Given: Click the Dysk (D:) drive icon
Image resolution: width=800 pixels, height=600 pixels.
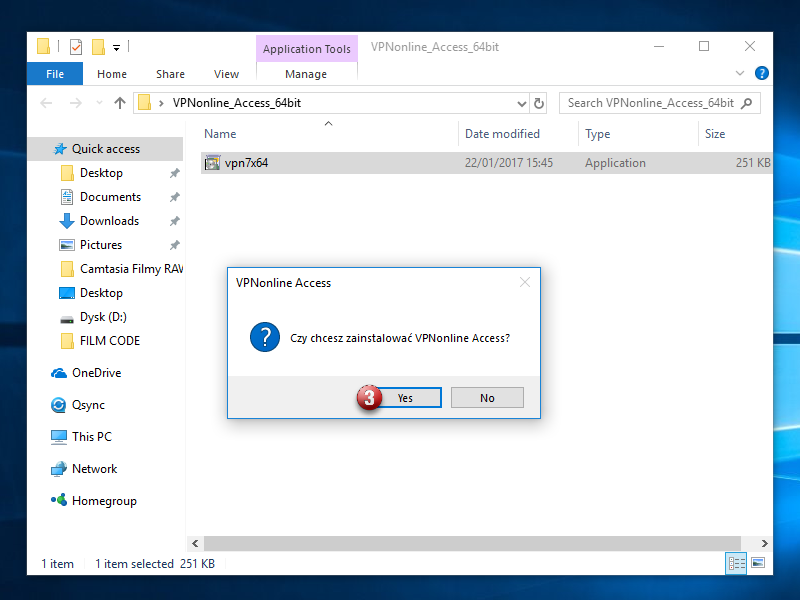Looking at the screenshot, I should [67, 319].
